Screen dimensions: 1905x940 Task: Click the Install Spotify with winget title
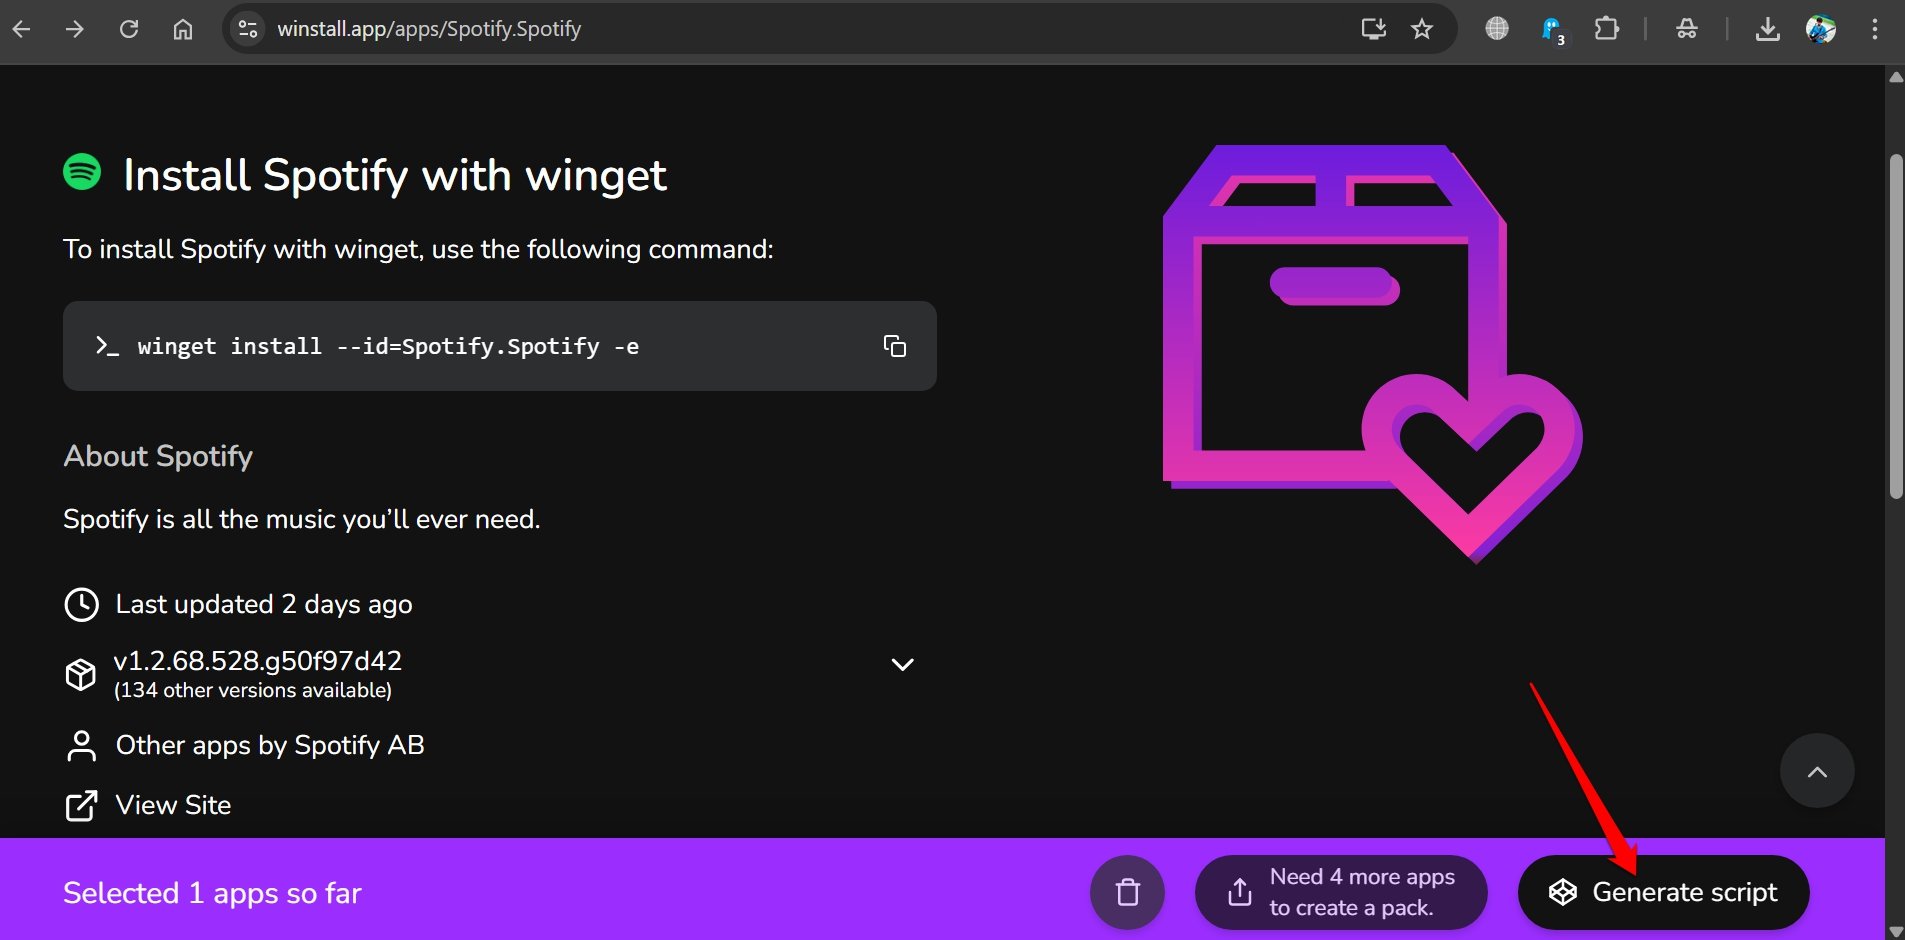tap(395, 175)
